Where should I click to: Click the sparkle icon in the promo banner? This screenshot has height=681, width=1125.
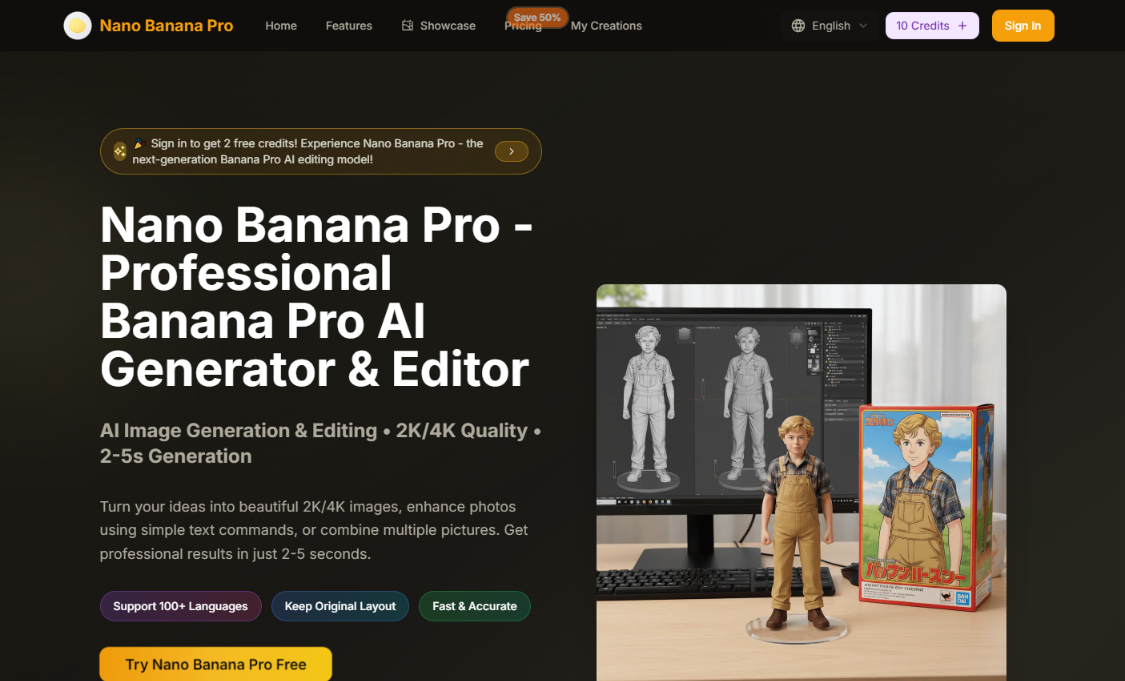119,150
